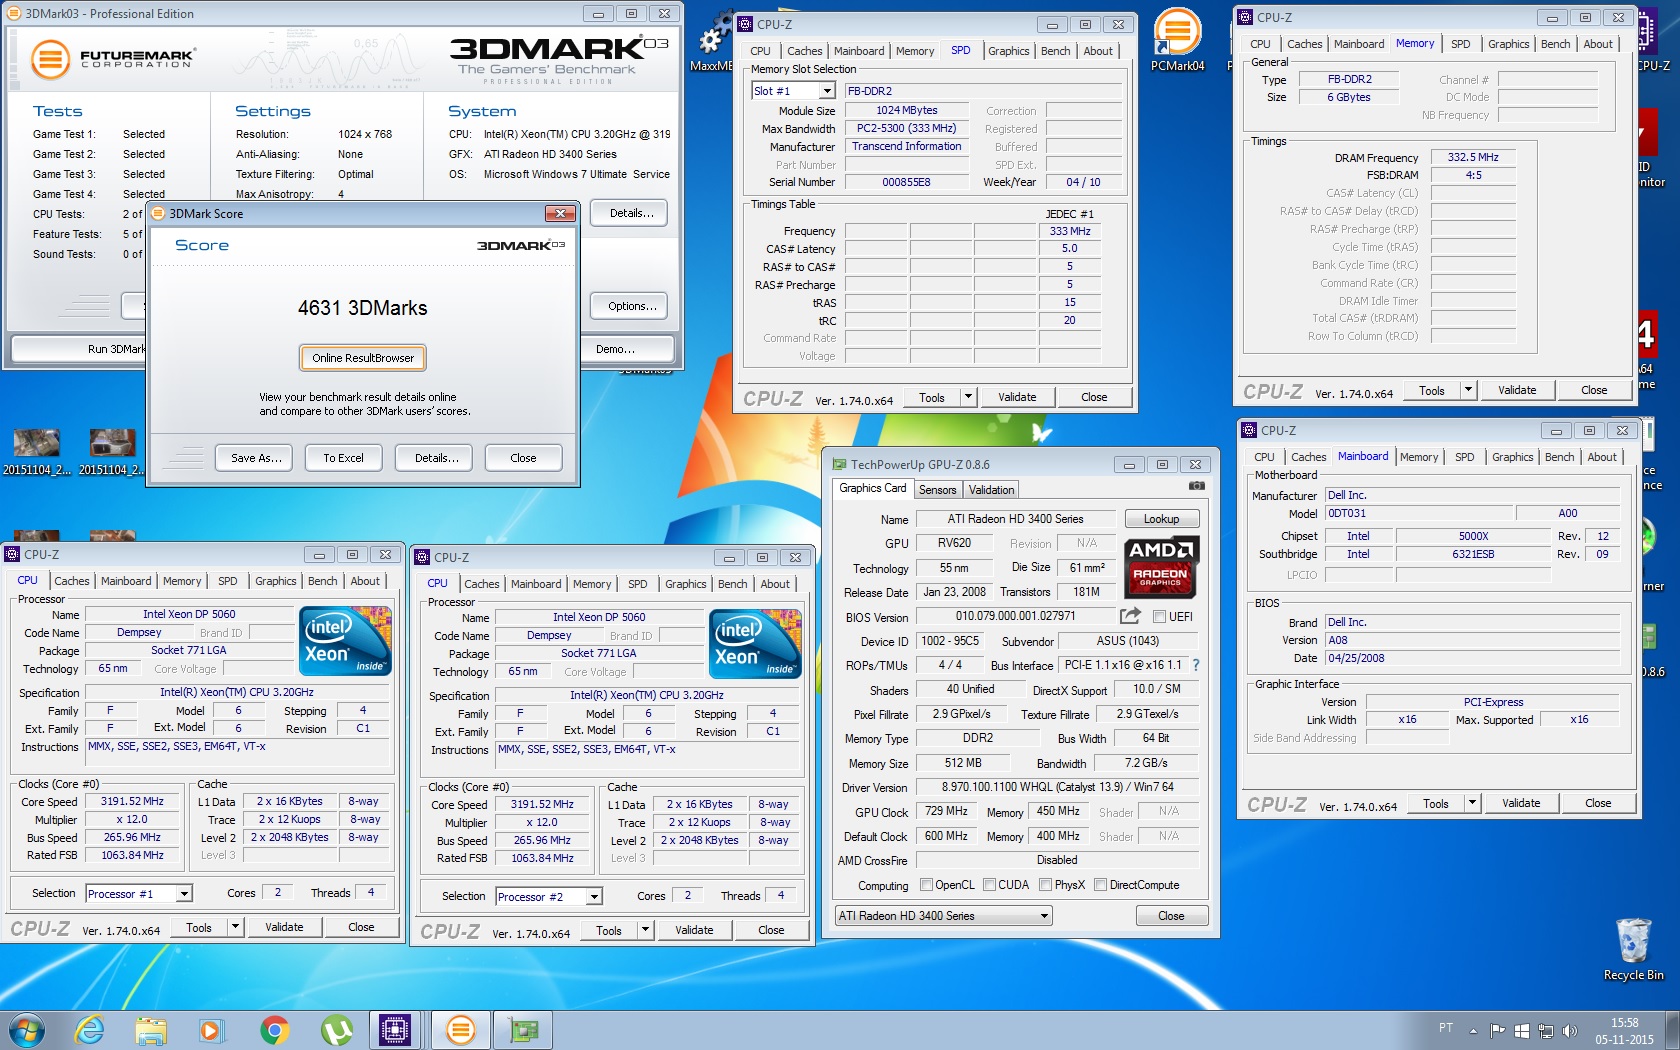Expand Tools arrow in Processor #2 CPU-Z window

(x=646, y=930)
